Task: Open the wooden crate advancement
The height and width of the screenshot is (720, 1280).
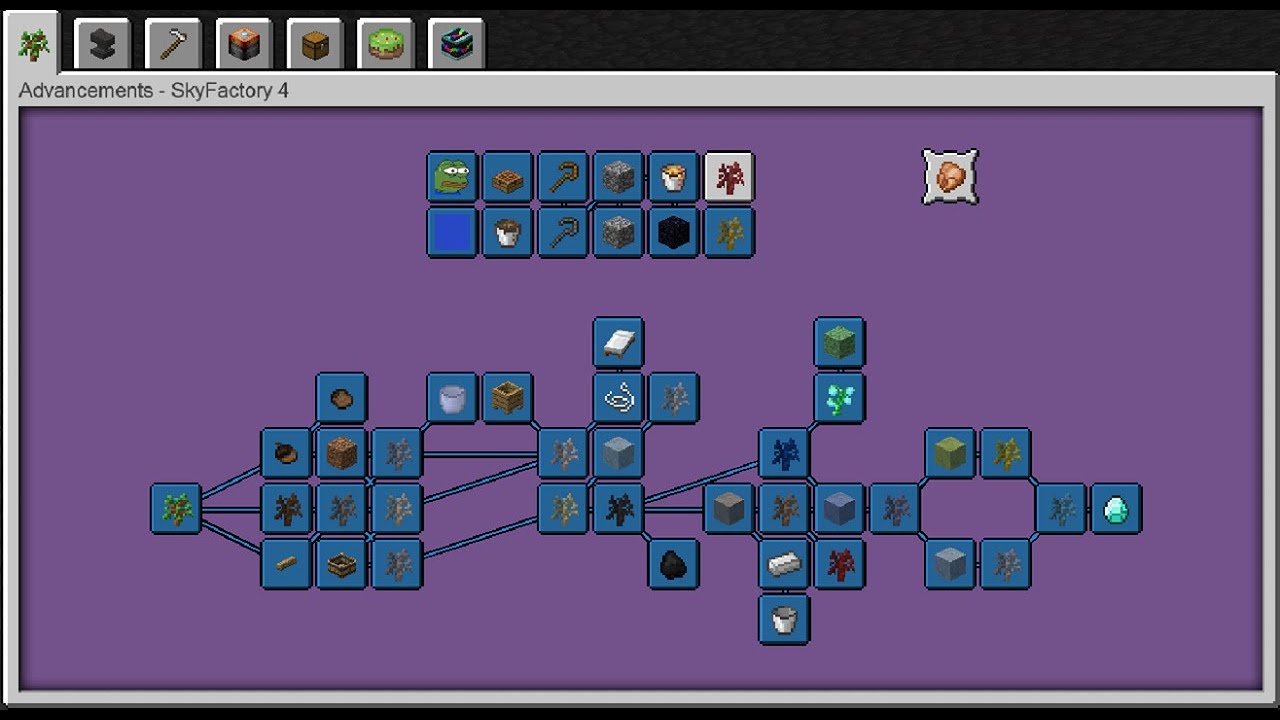Action: click(507, 398)
